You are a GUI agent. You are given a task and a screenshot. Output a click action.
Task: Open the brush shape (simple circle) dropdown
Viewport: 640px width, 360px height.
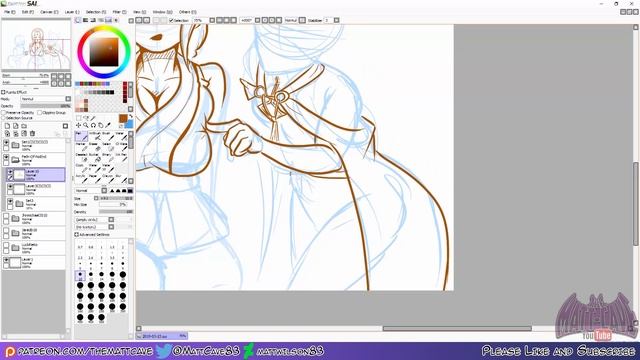(x=111, y=220)
